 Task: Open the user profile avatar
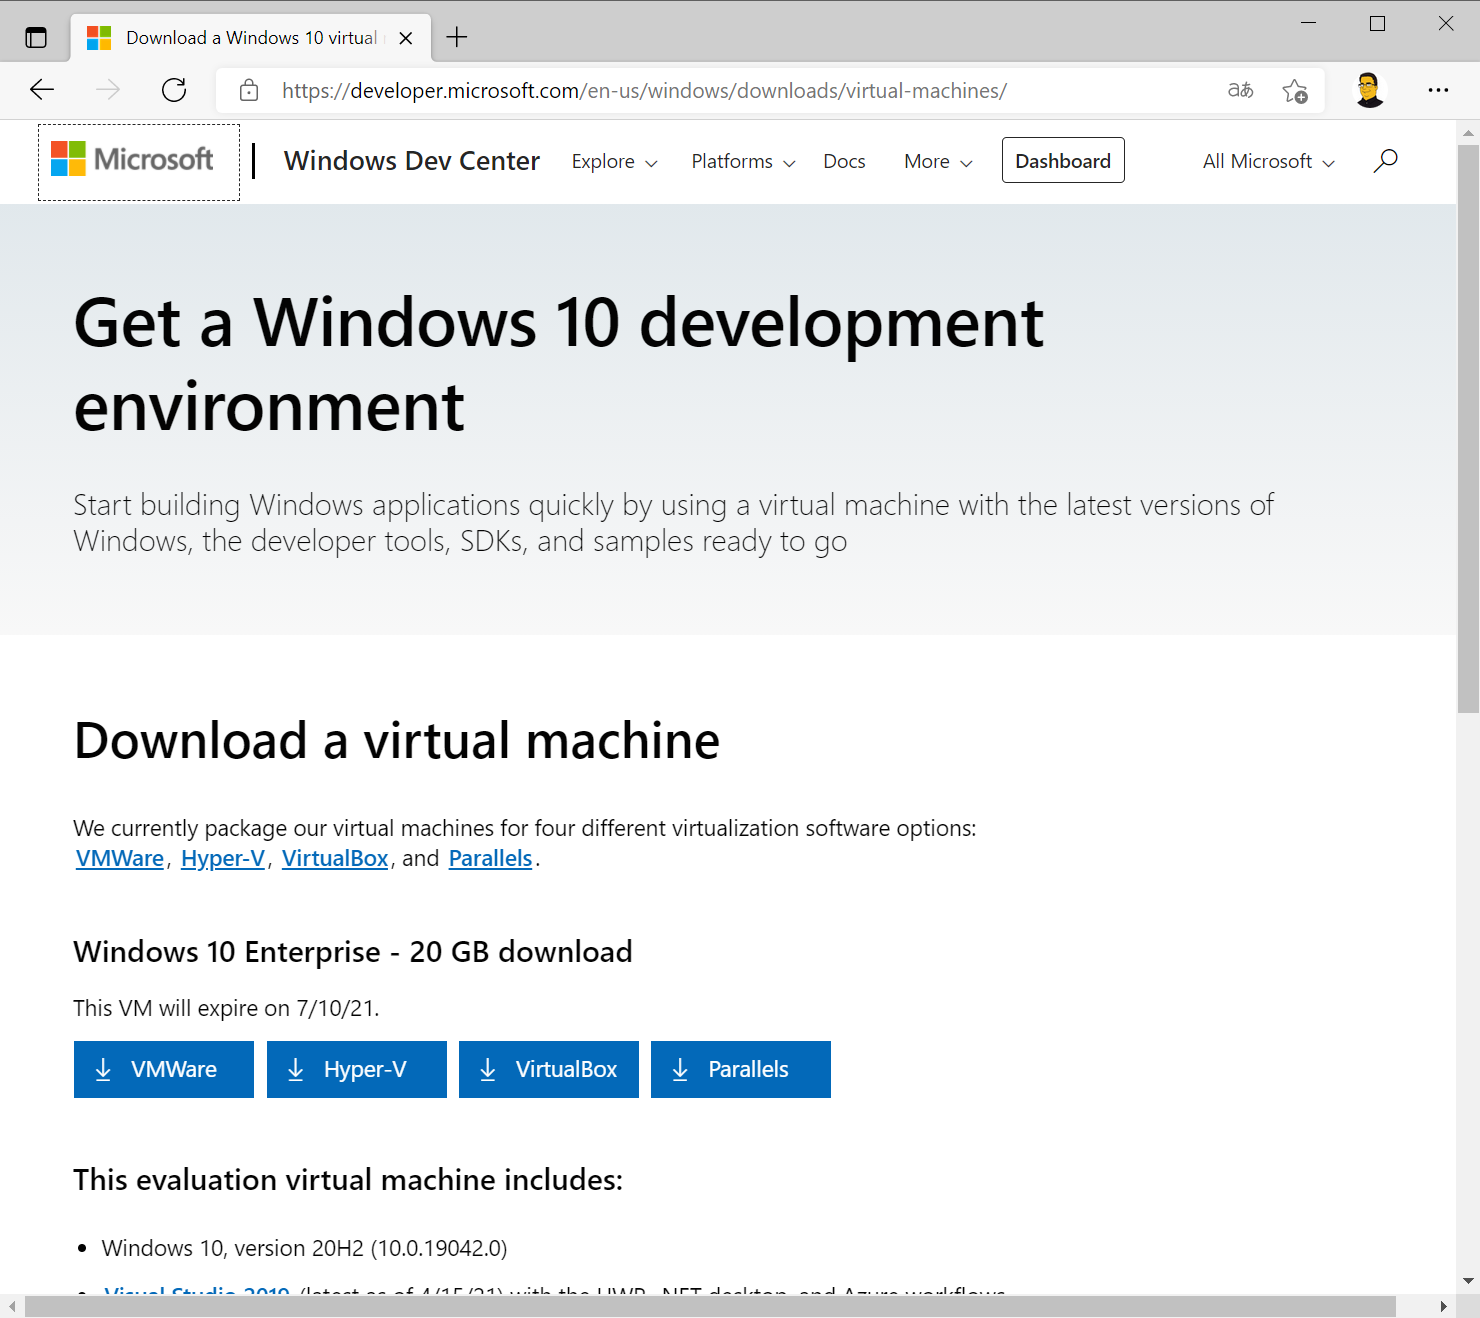(1369, 90)
